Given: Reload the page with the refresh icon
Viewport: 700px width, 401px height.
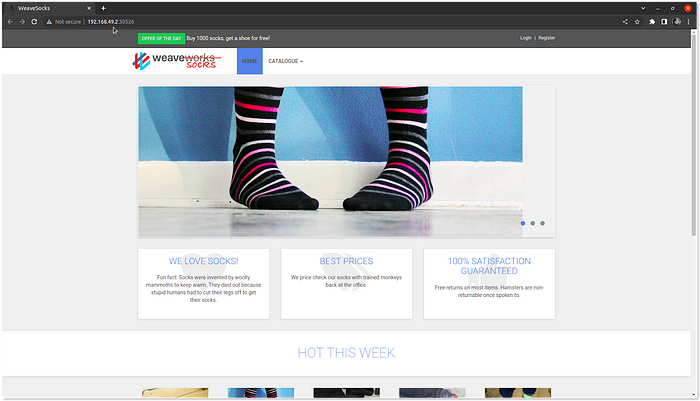Looking at the screenshot, I should click(34, 21).
